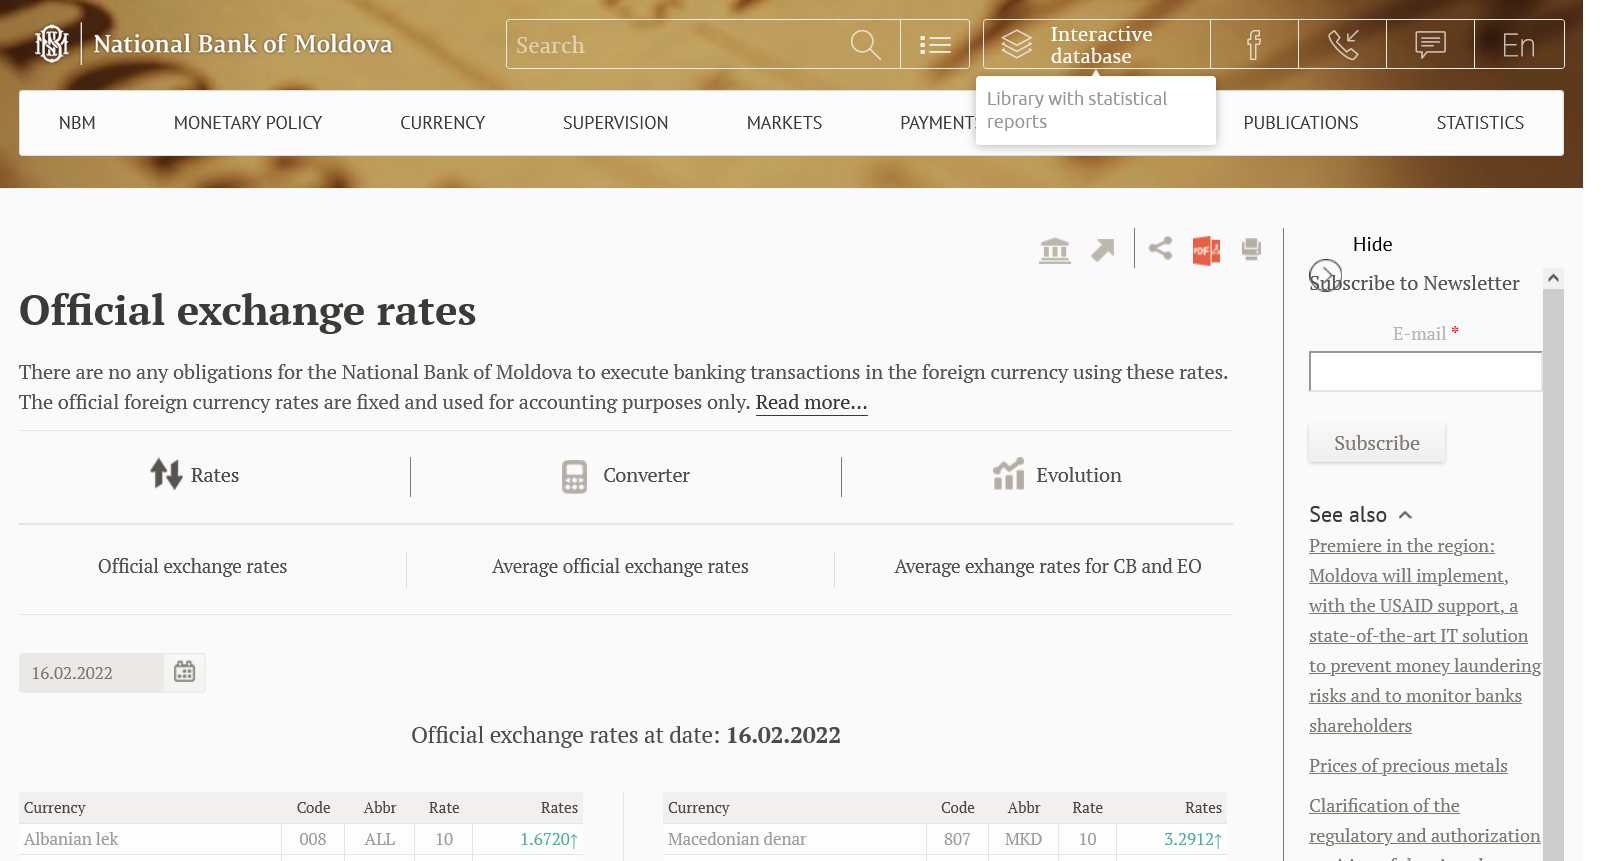
Task: Click the search magnifier icon
Action: pyautogui.click(x=865, y=45)
